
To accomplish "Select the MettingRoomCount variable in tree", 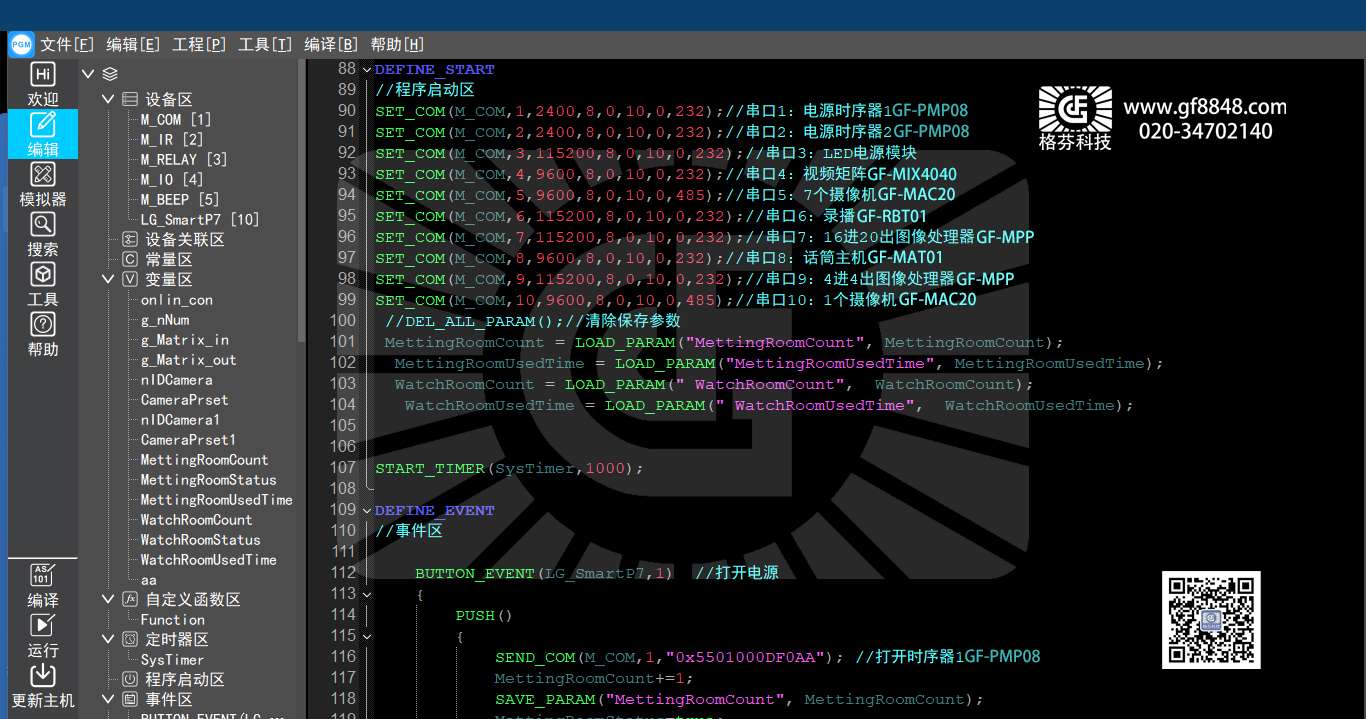I will tap(204, 460).
